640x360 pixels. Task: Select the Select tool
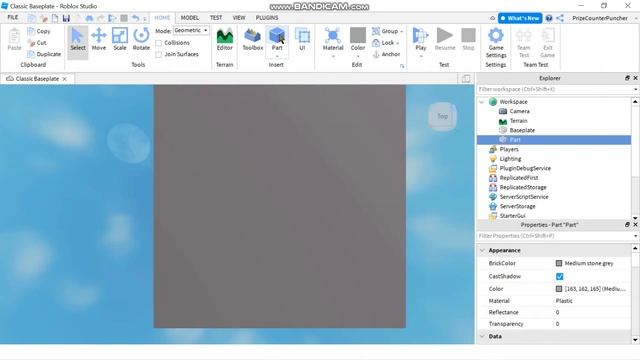tap(78, 39)
